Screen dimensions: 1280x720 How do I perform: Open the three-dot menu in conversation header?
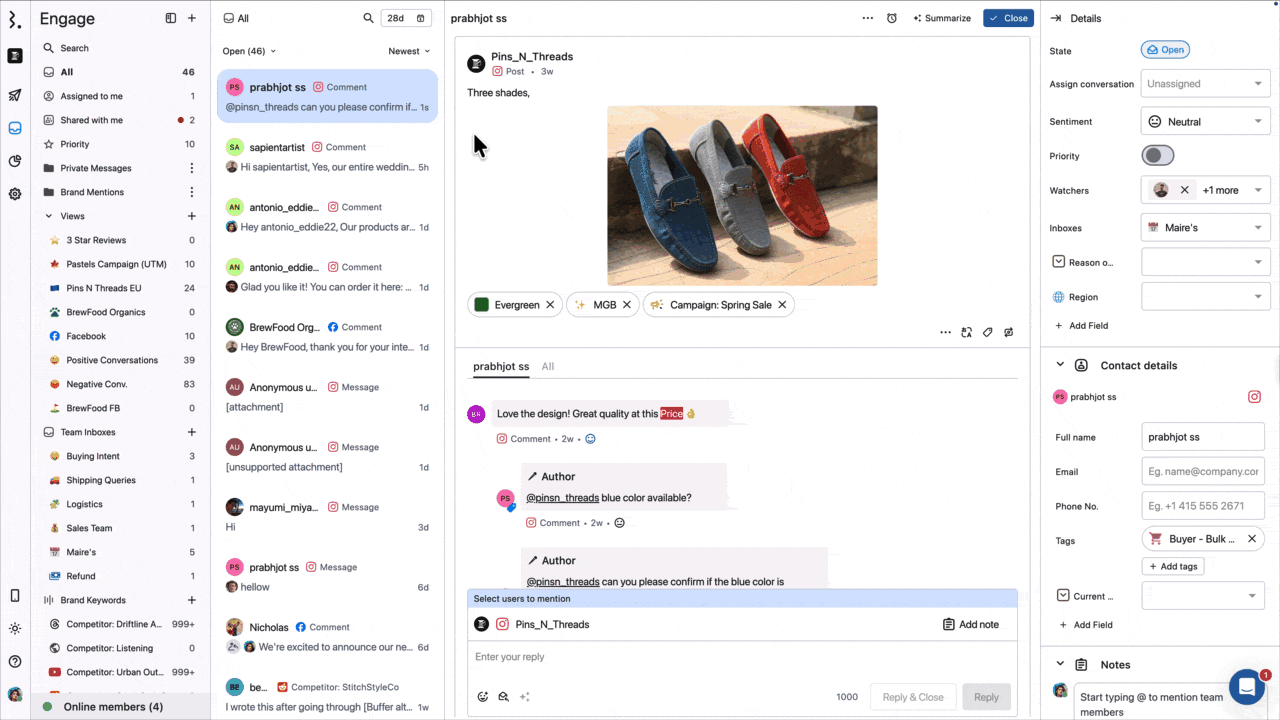[867, 18]
